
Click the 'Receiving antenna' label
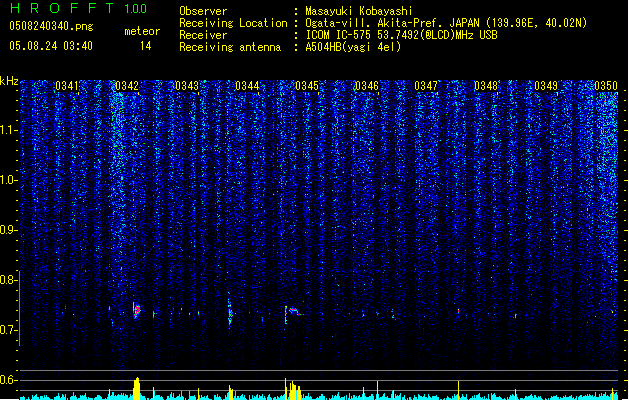pos(230,47)
